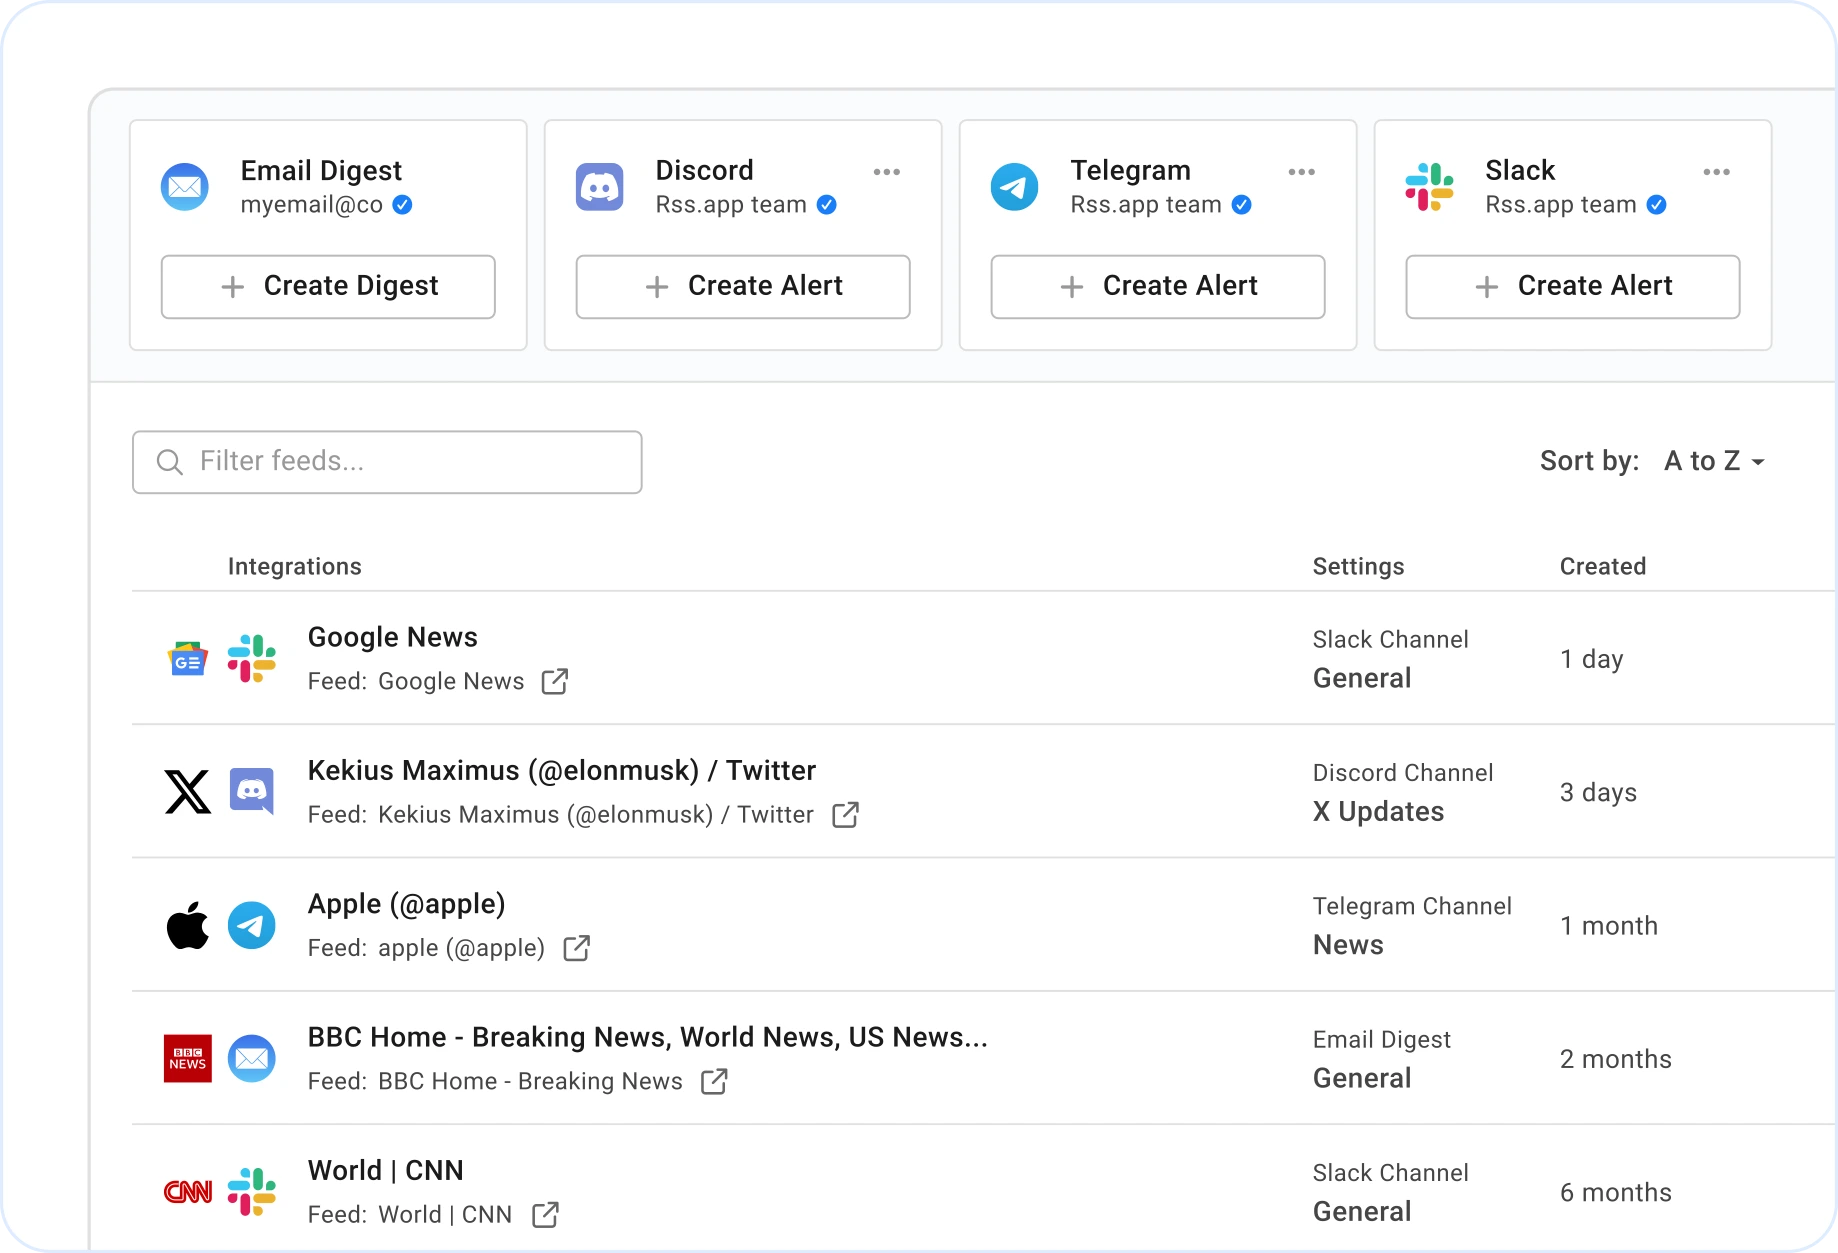Click 'Feed: BBC Home - Breaking News' text
Screen dimensions: 1838x1253
[x=495, y=1082]
